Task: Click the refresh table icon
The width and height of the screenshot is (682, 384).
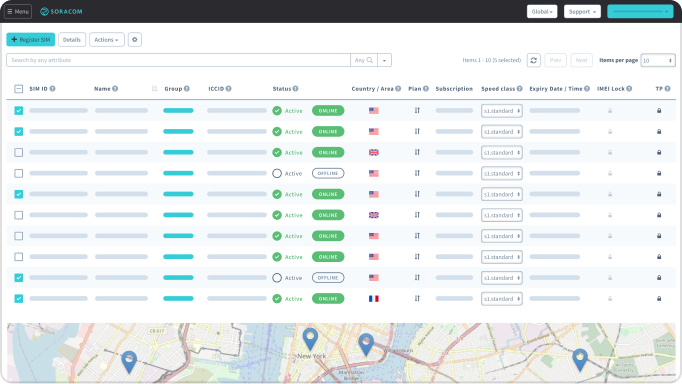Action: click(534, 60)
